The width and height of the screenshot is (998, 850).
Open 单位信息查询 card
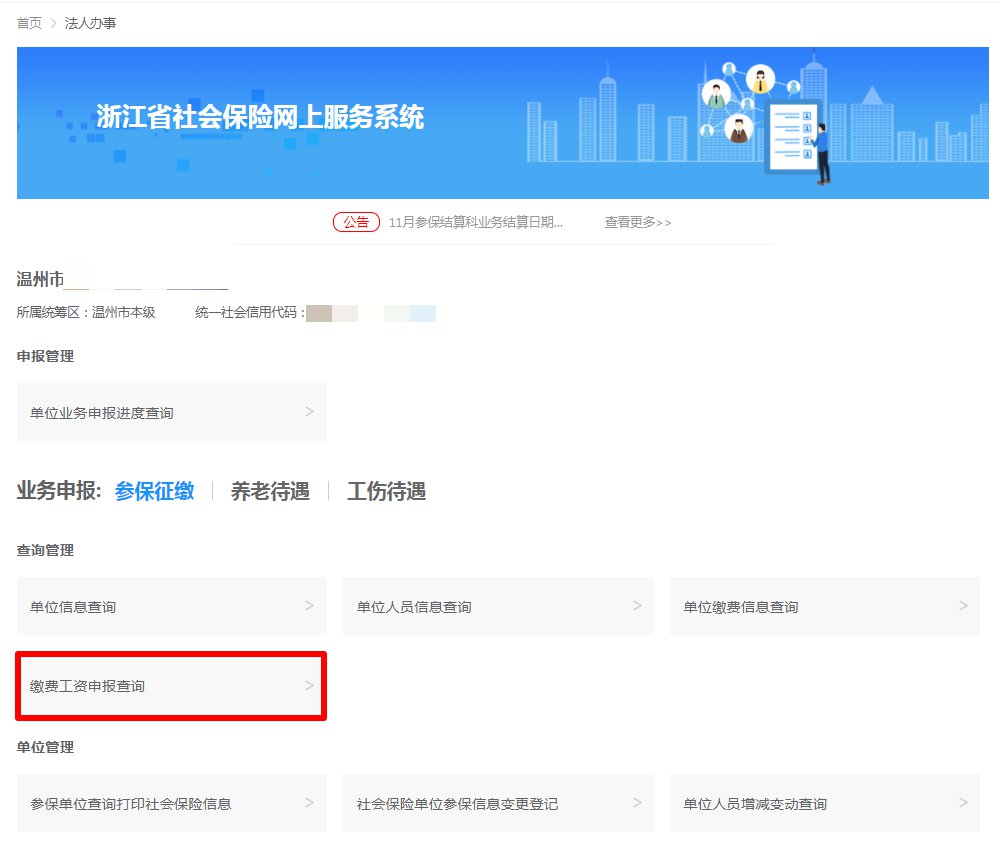(x=73, y=606)
